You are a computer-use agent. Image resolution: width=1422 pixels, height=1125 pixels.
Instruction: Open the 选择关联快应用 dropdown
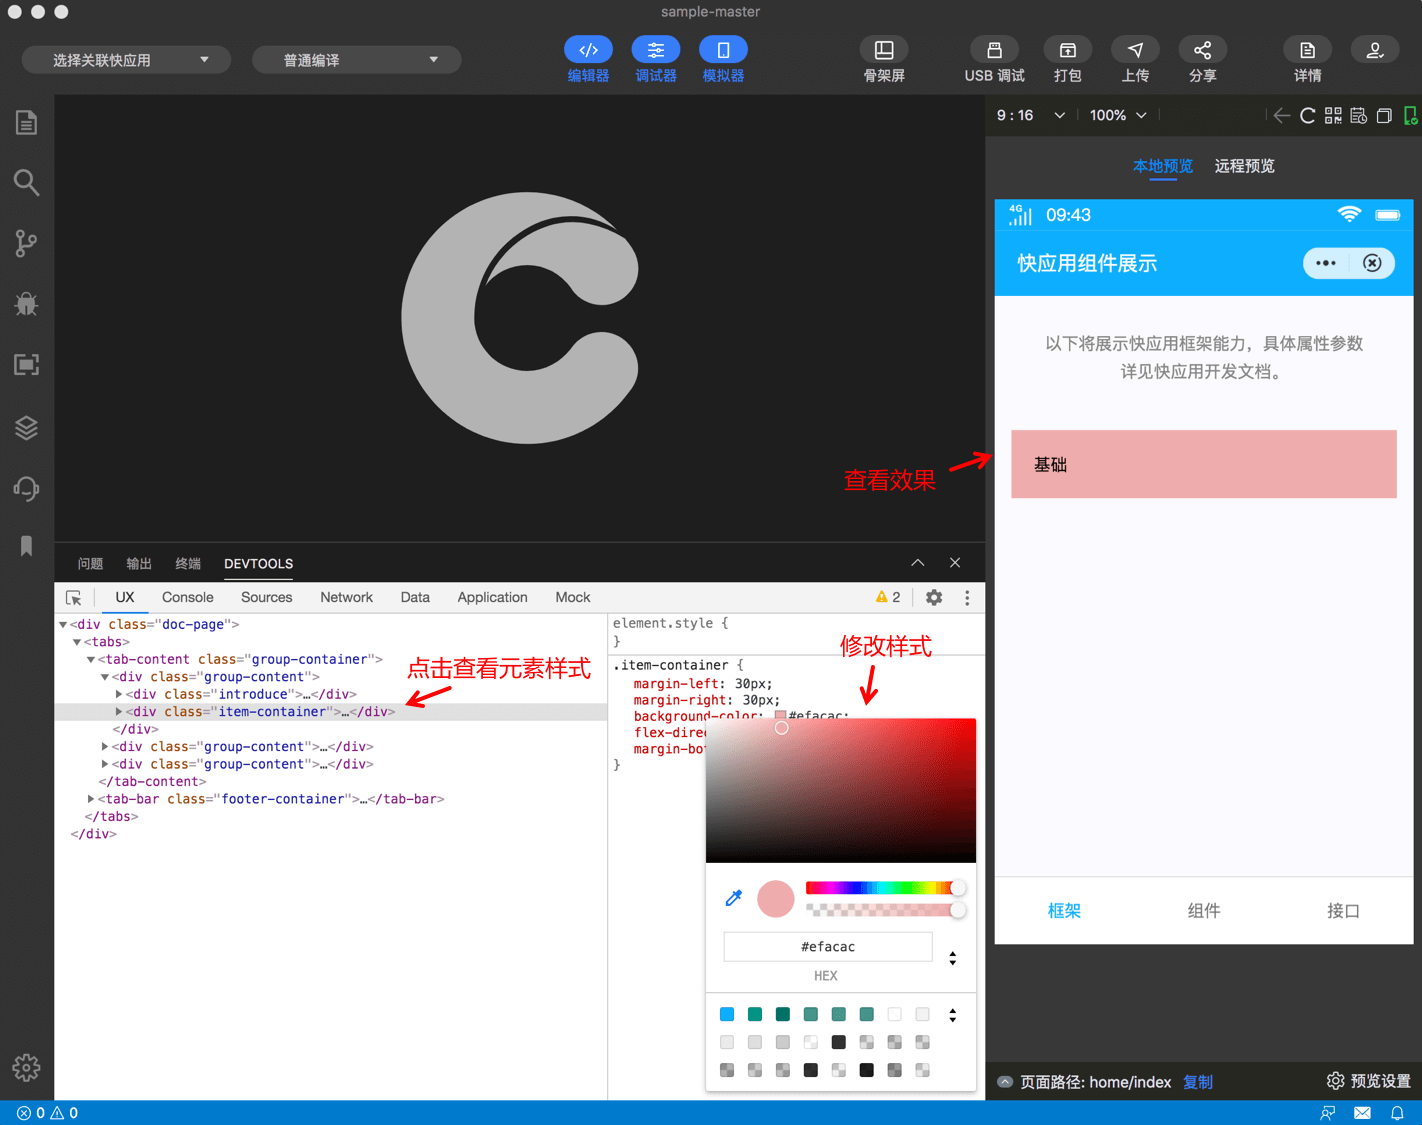pyautogui.click(x=125, y=59)
